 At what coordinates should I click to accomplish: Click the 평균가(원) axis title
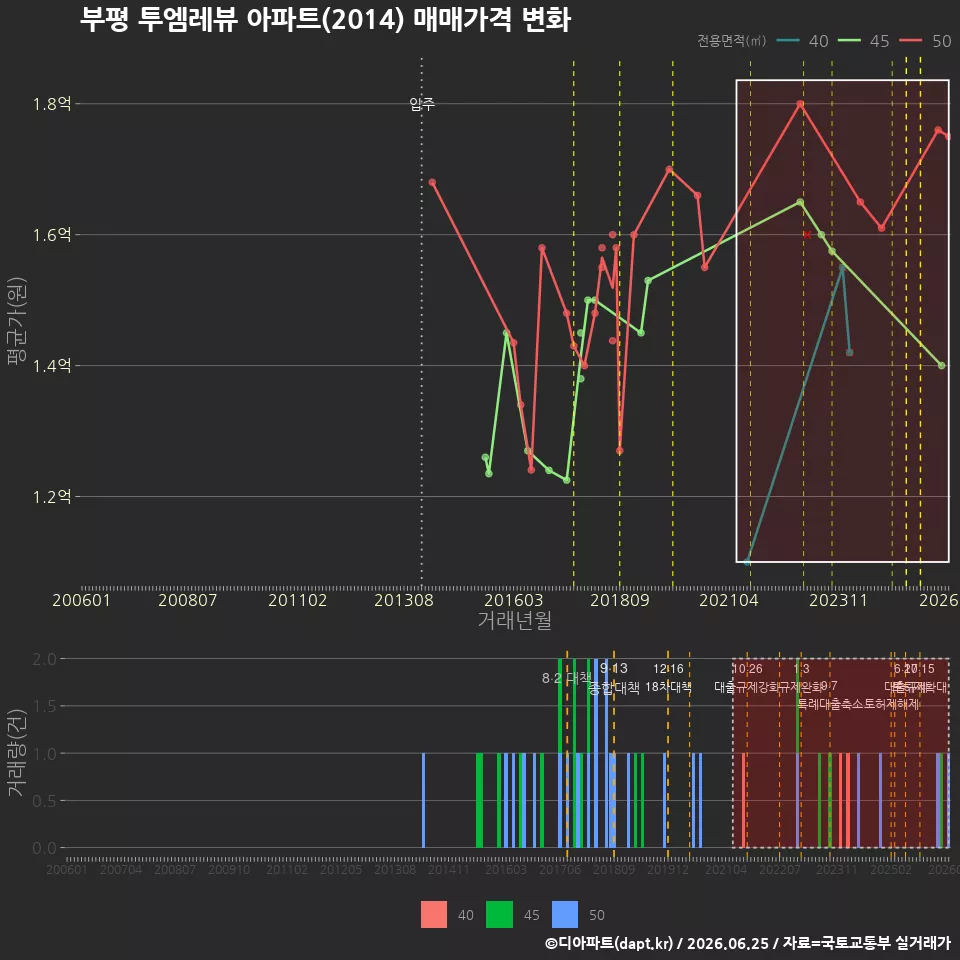pyautogui.click(x=17, y=321)
